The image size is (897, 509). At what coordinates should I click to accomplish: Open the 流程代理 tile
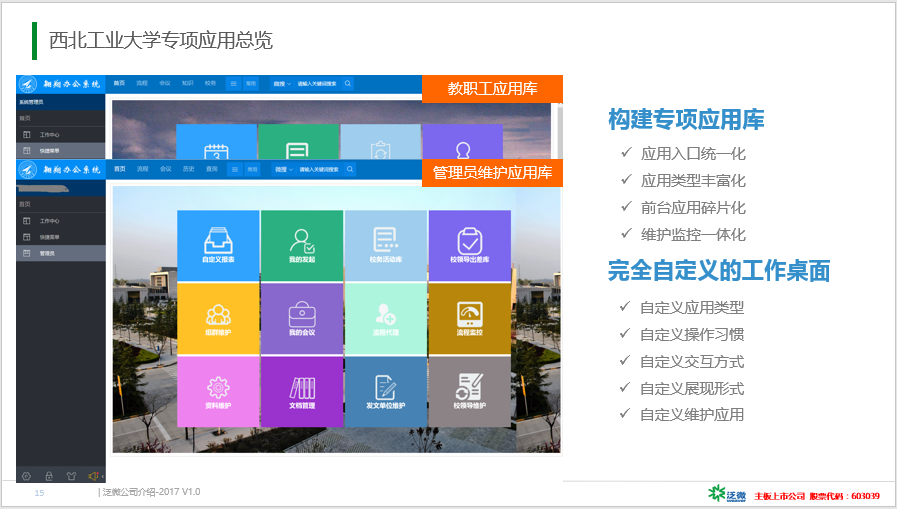(x=386, y=319)
